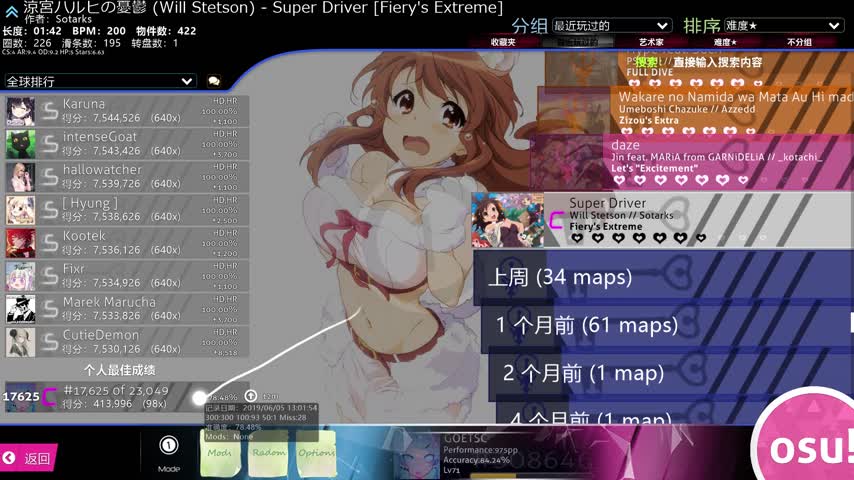This screenshot has height=480, width=854.
Task: Switch to the 收藏夹 tab
Action: (x=503, y=42)
